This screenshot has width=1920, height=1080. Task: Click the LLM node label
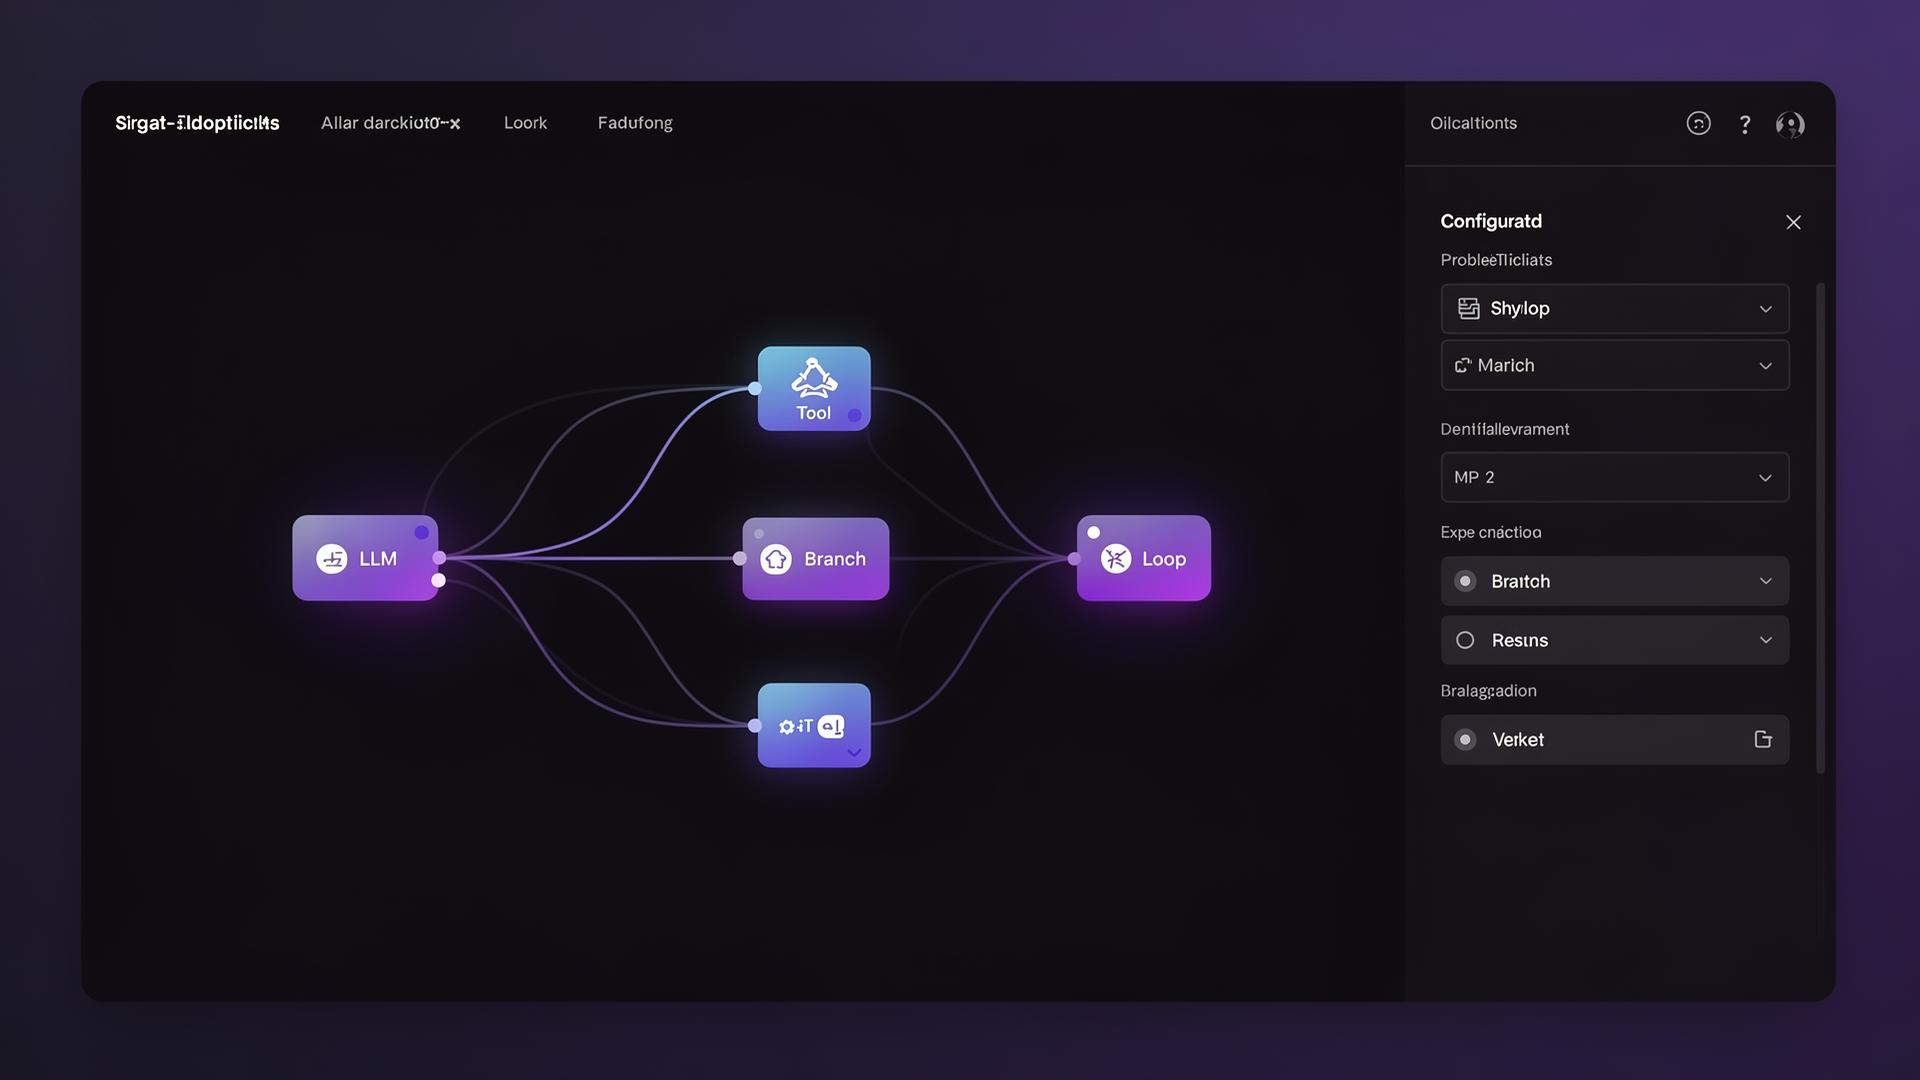click(378, 559)
